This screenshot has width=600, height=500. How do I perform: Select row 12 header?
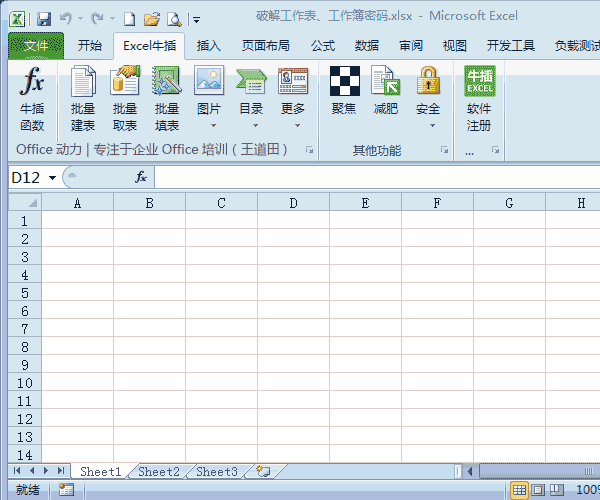pos(25,419)
